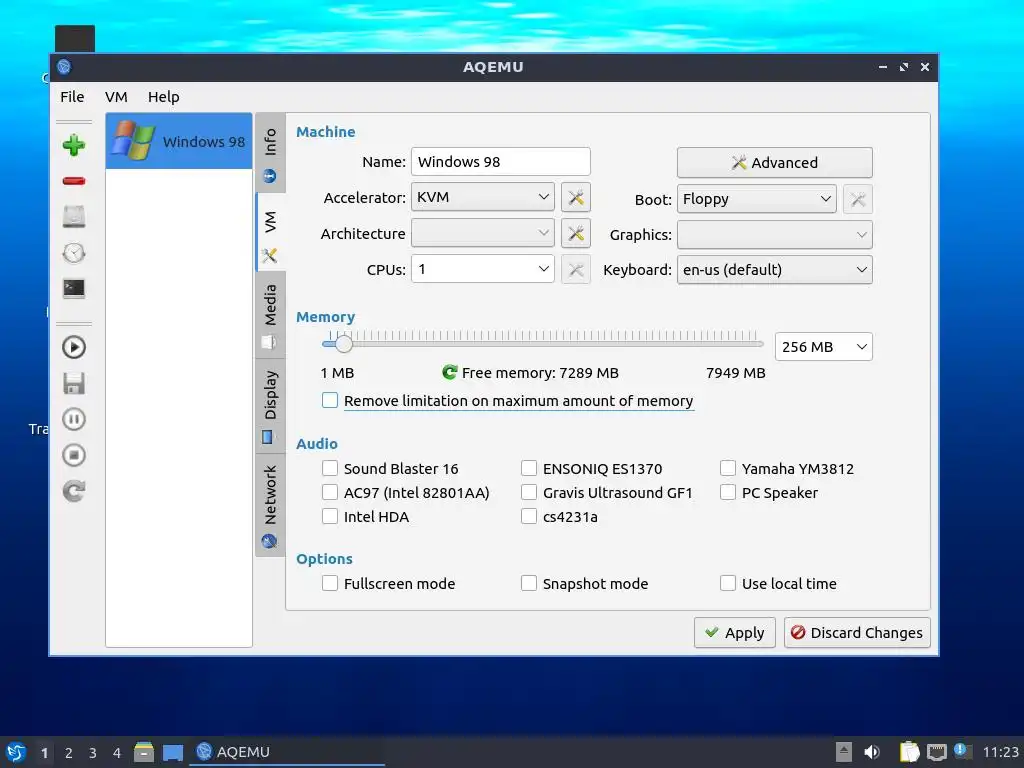Switch to workspace 4
The width and height of the screenshot is (1024, 768).
tap(117, 752)
